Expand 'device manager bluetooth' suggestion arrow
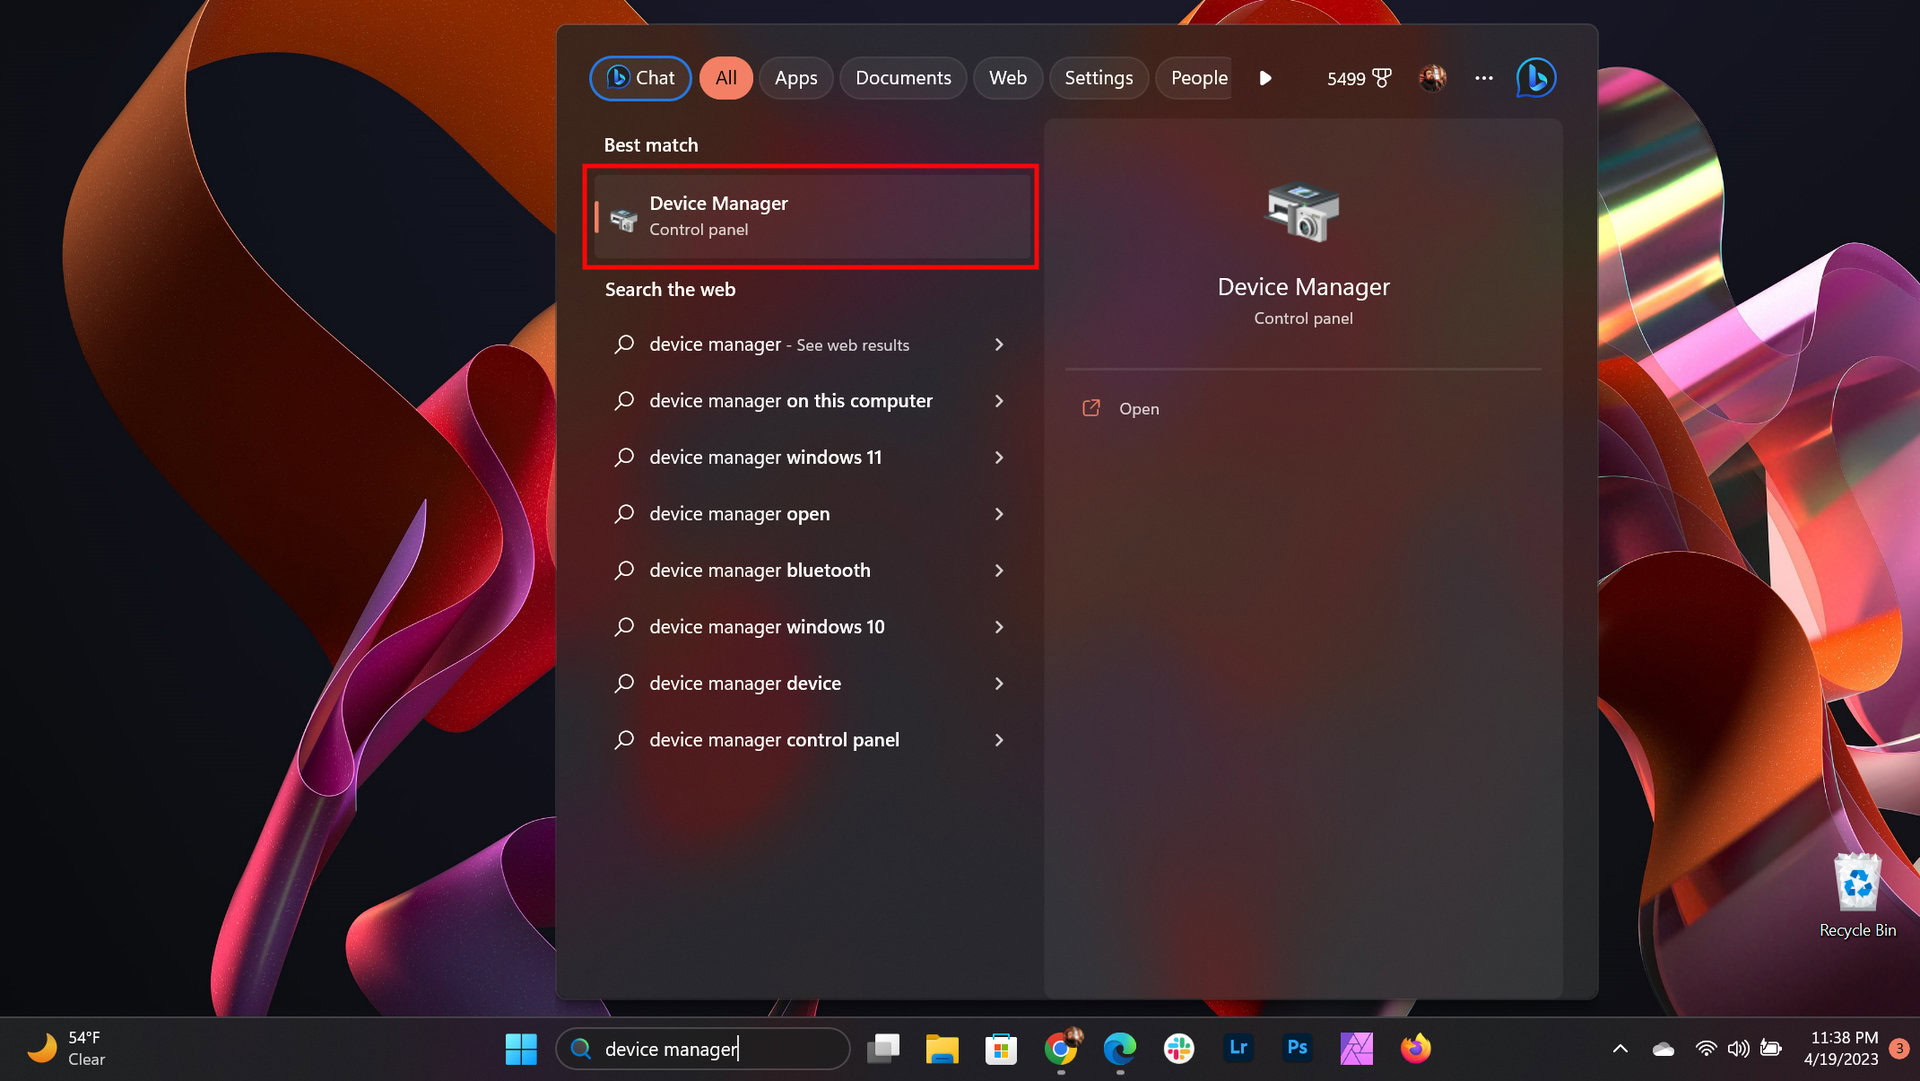Screen dimensions: 1920x1081 (998, 570)
